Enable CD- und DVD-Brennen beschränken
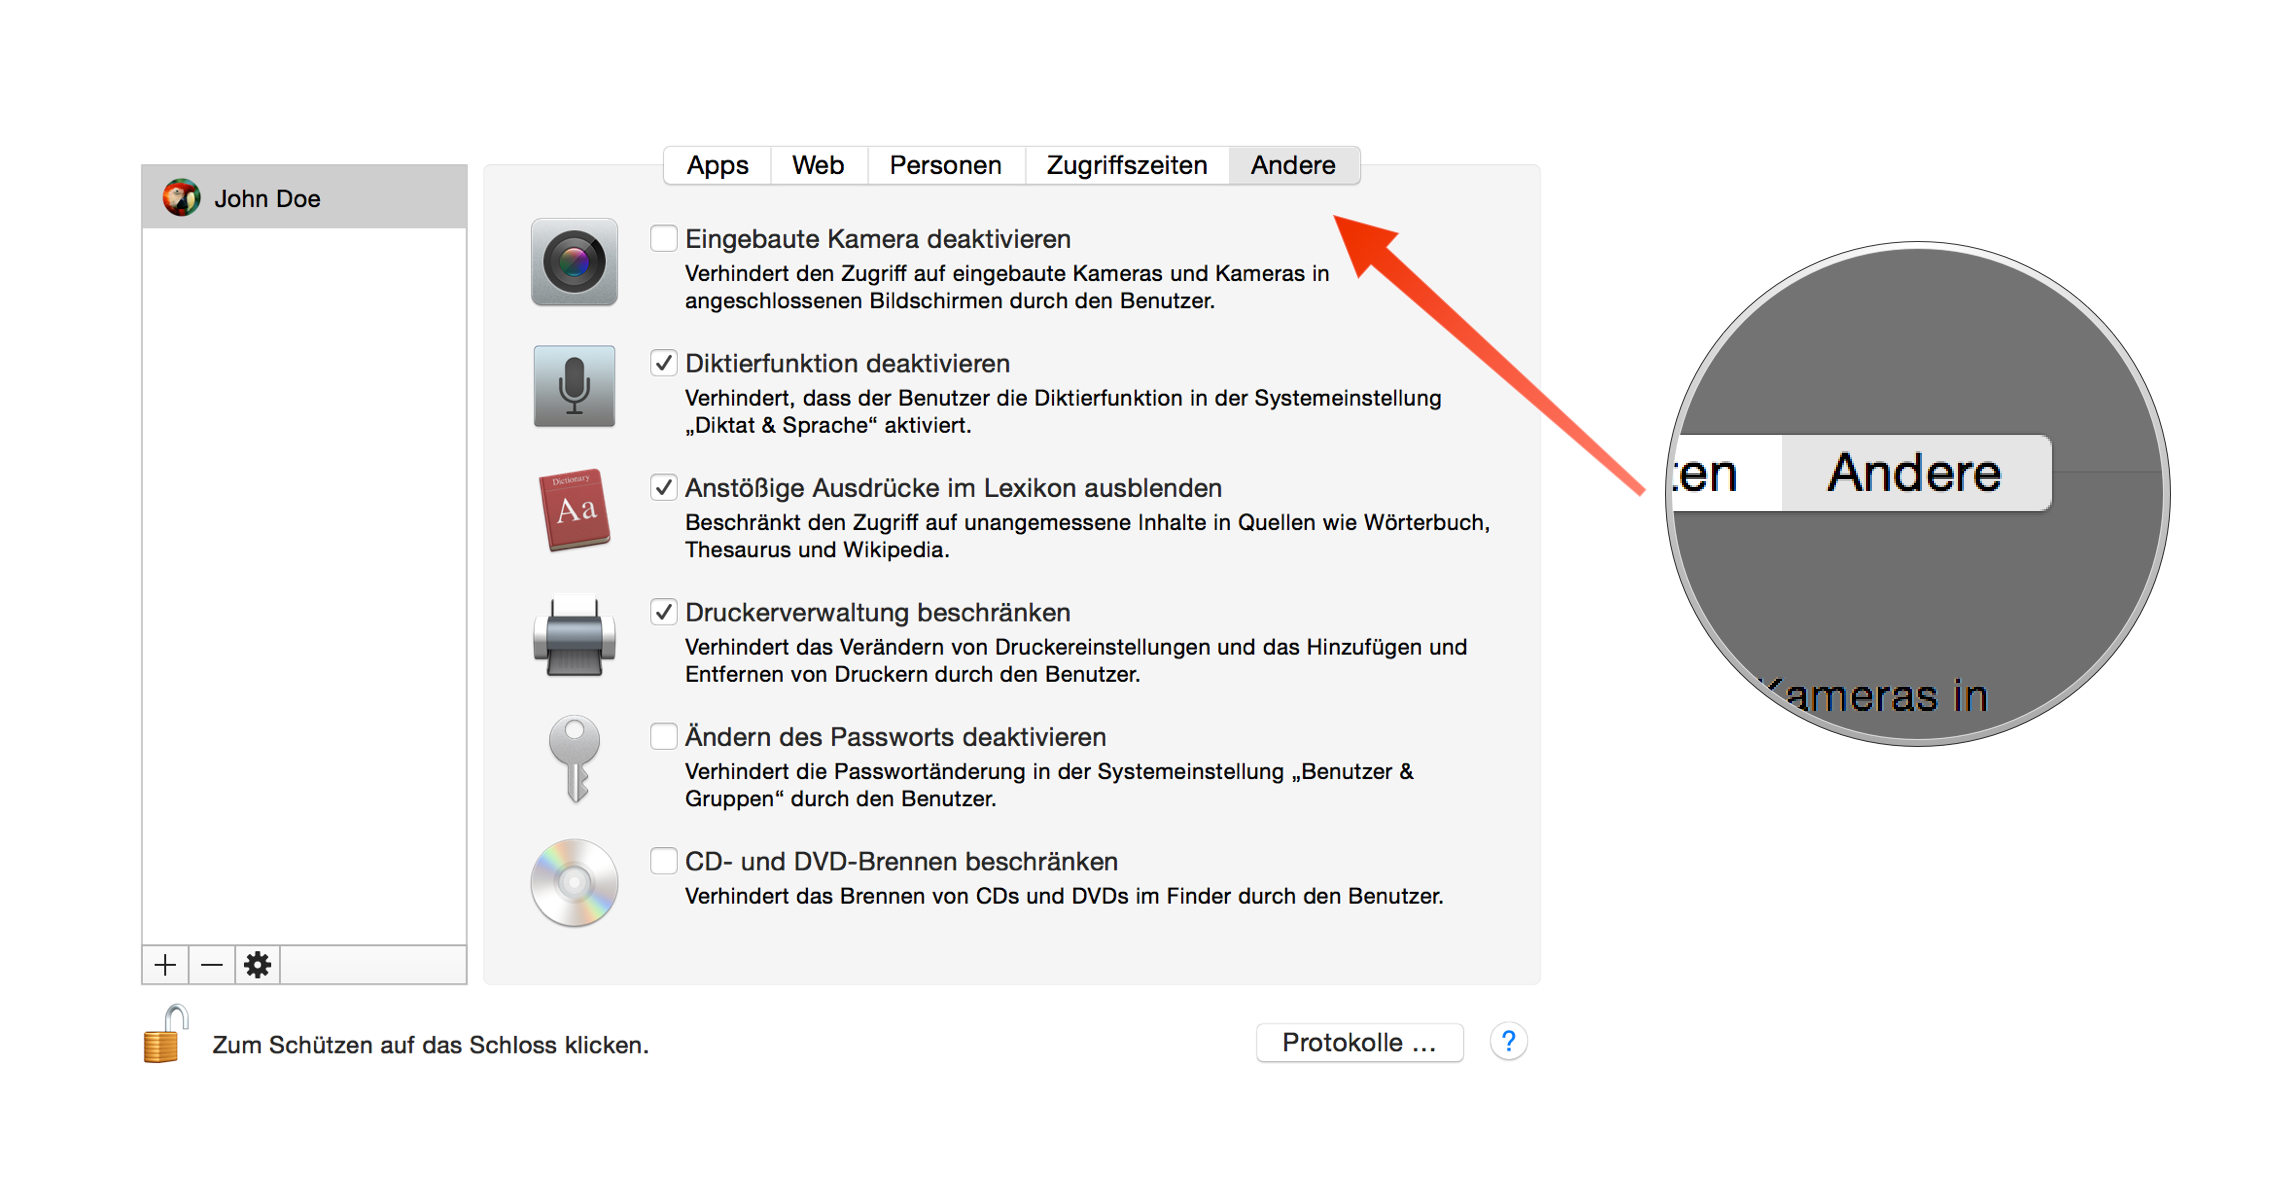The height and width of the screenshot is (1204, 2276). (663, 860)
